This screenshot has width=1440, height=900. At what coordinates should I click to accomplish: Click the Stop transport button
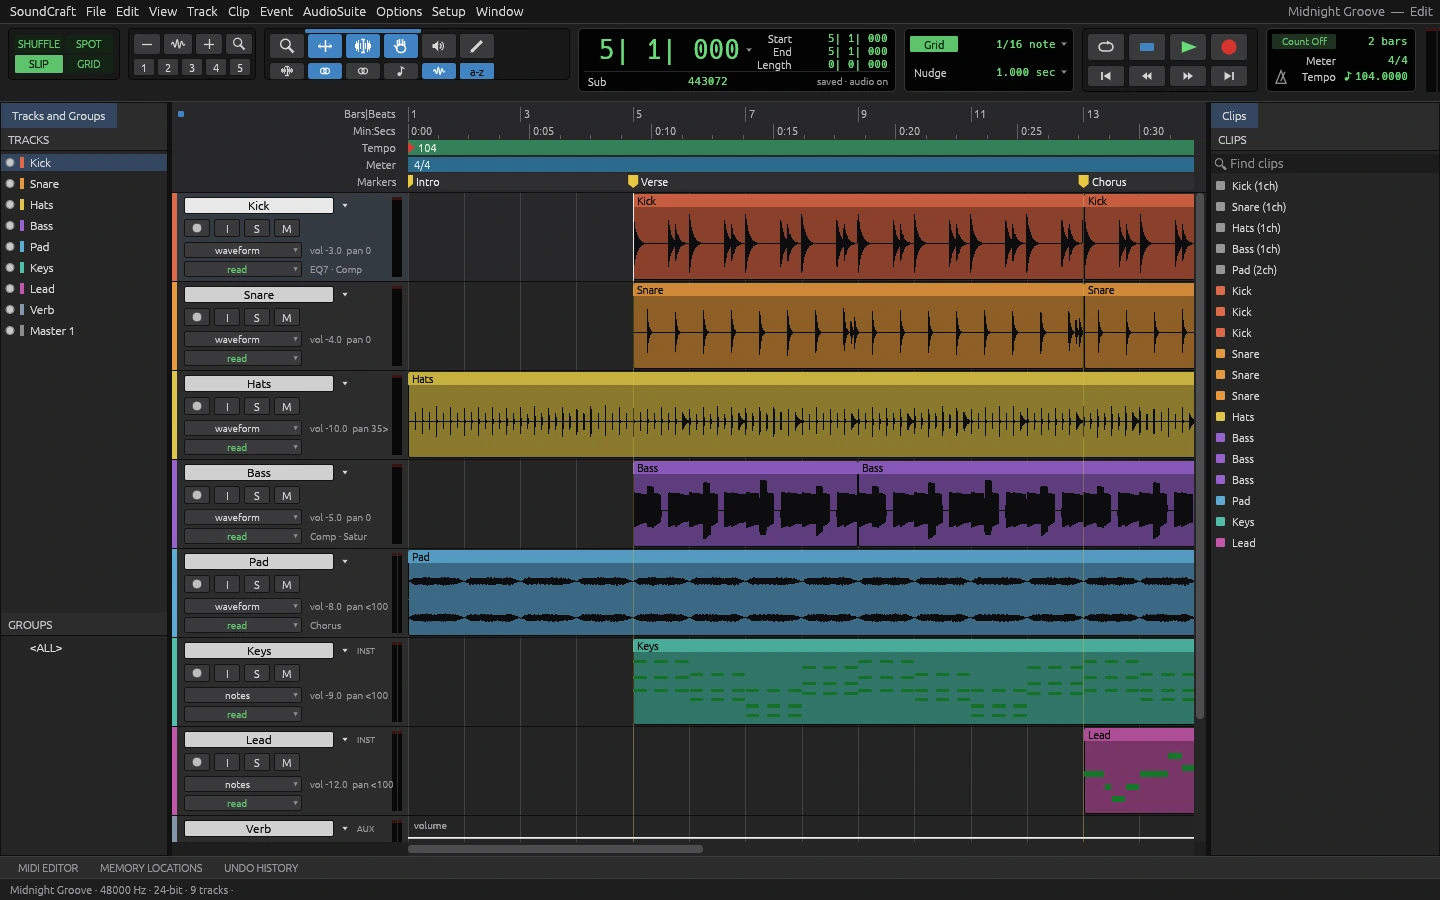[1147, 47]
